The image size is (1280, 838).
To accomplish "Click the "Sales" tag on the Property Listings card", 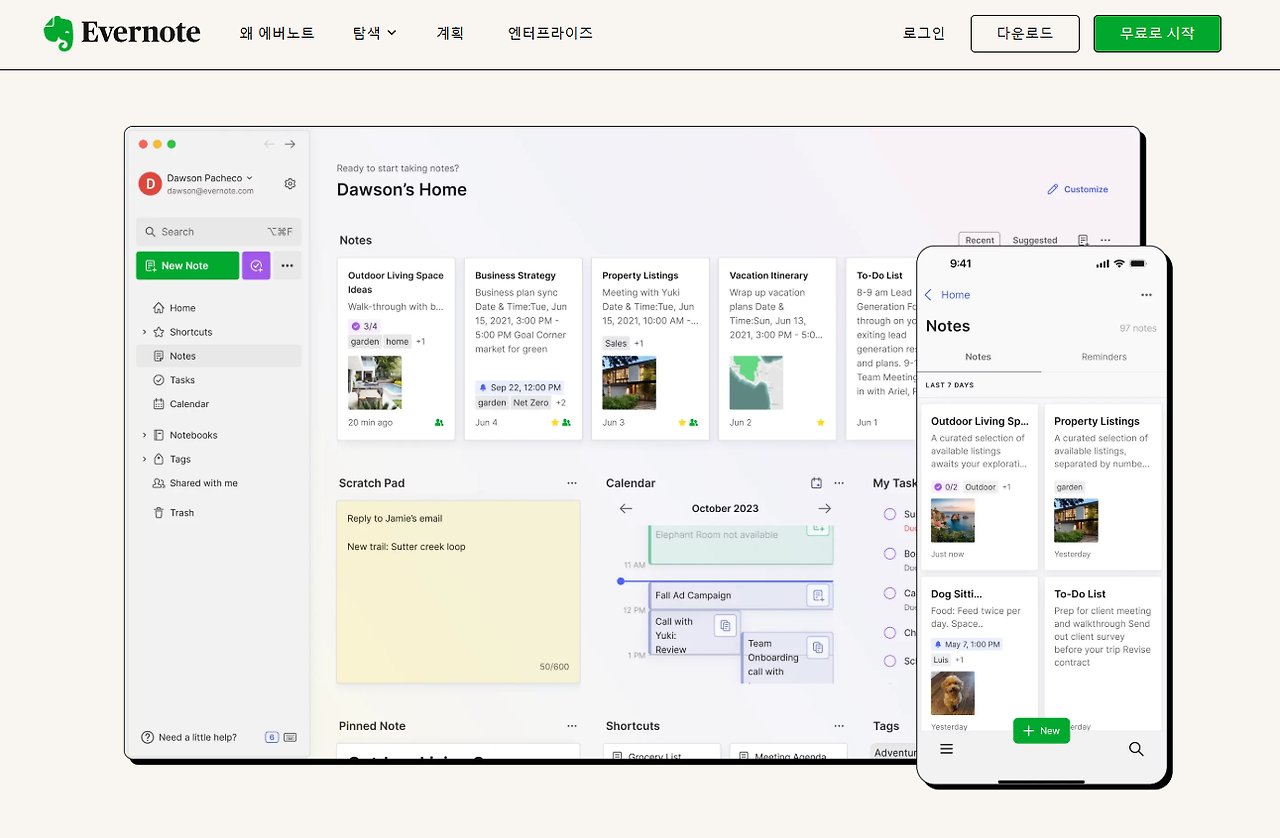I will [616, 344].
